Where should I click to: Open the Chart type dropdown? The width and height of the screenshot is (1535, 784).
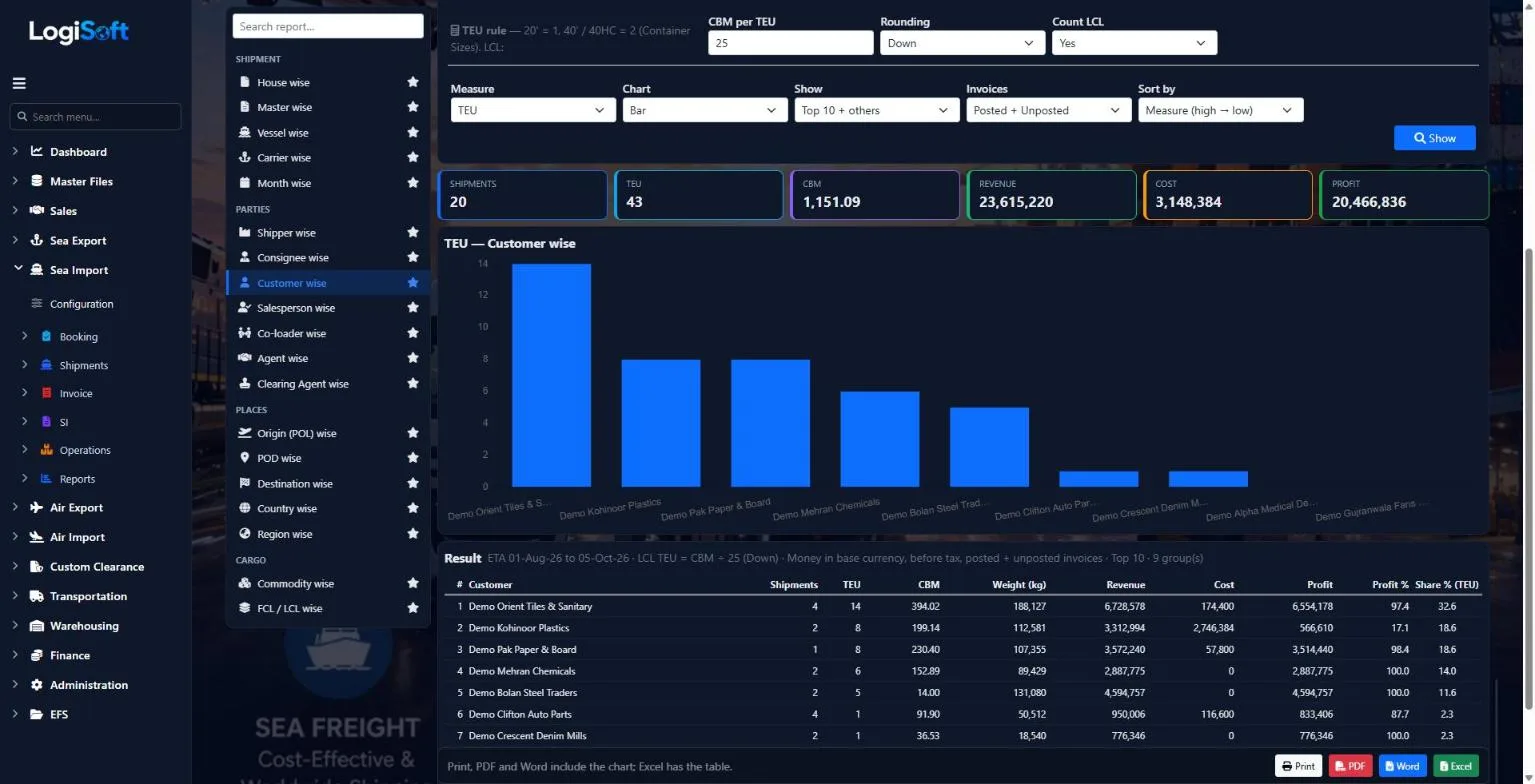(705, 110)
